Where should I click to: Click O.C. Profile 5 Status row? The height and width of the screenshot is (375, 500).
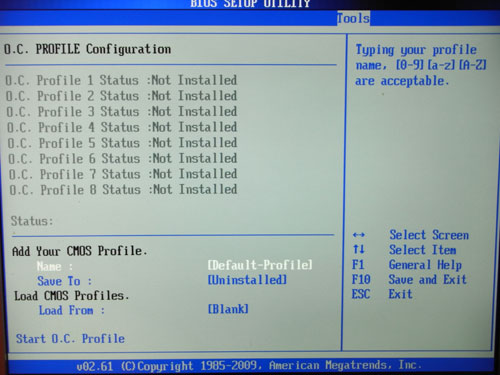click(123, 143)
